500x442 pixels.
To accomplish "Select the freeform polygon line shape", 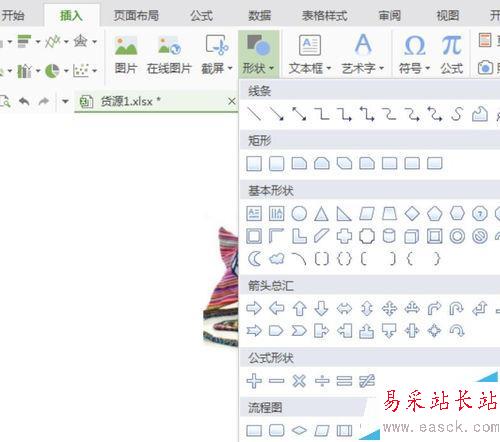I will tap(480, 114).
